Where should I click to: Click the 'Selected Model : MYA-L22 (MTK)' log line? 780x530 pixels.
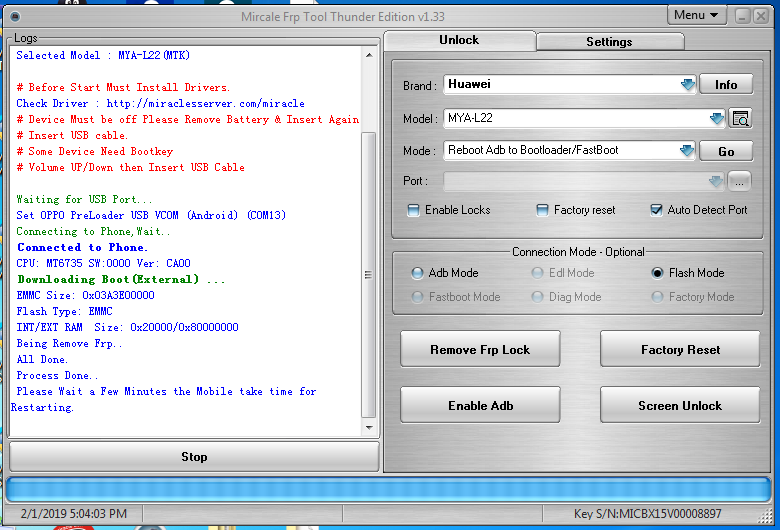point(103,55)
